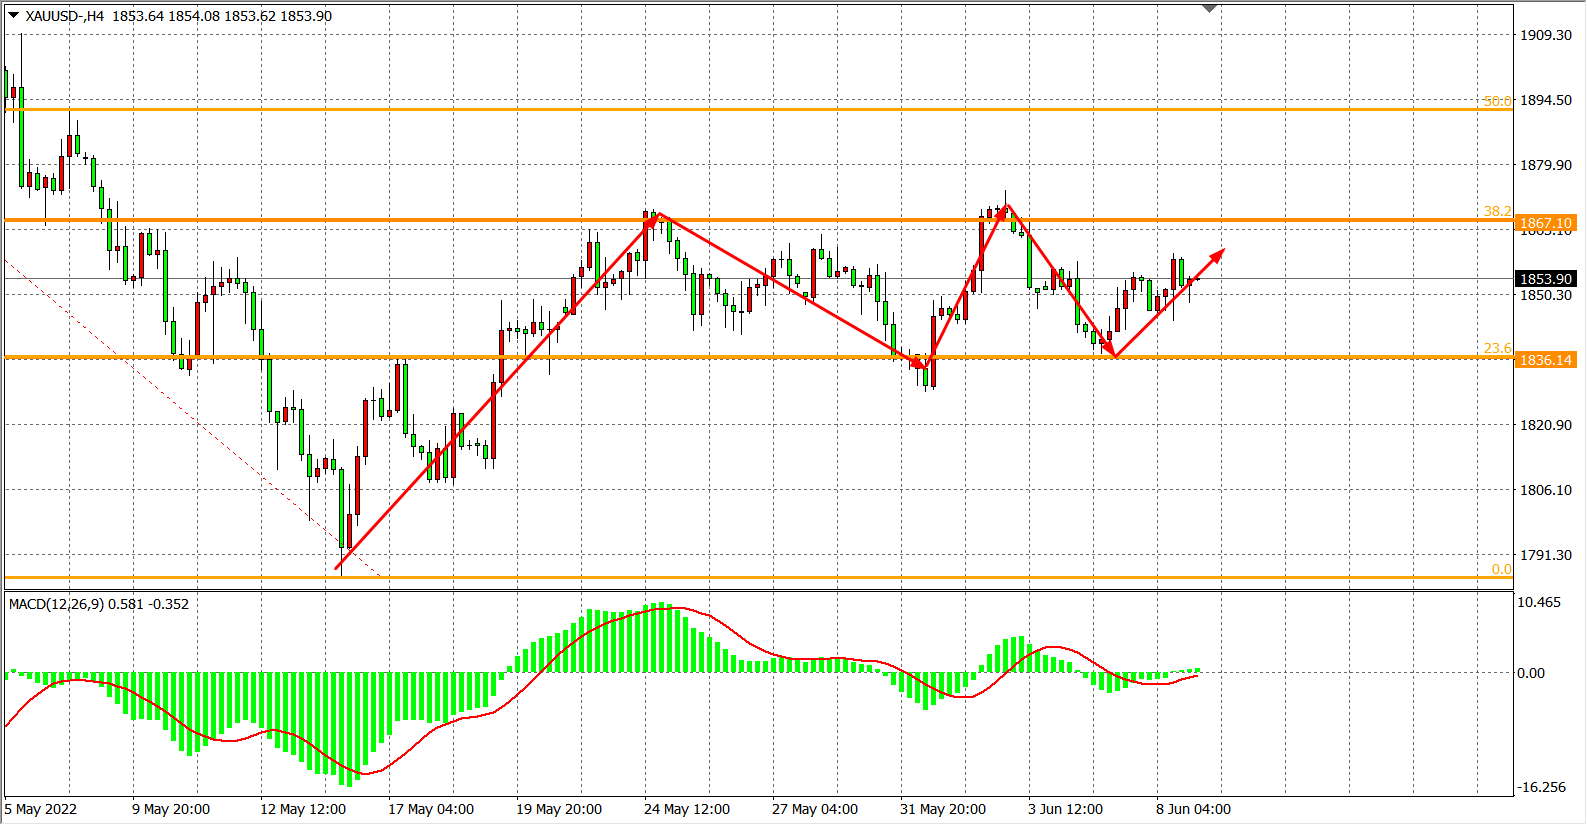Click the 24 May 12:00 time axis label
1587x825 pixels.
tap(686, 809)
